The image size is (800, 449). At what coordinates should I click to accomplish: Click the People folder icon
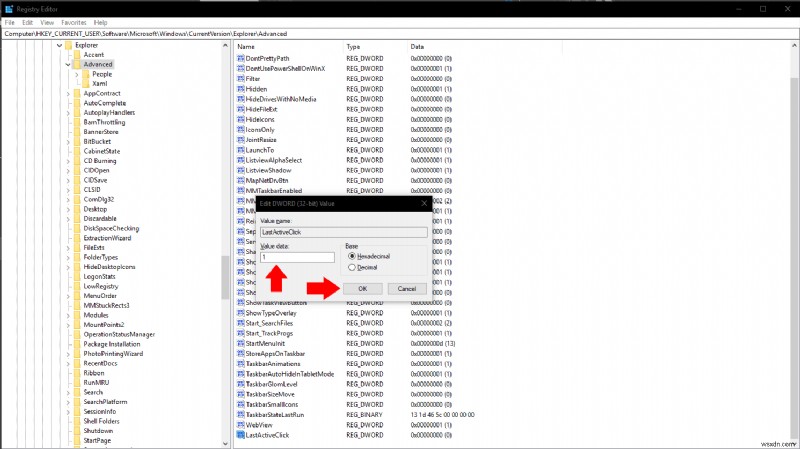86,74
